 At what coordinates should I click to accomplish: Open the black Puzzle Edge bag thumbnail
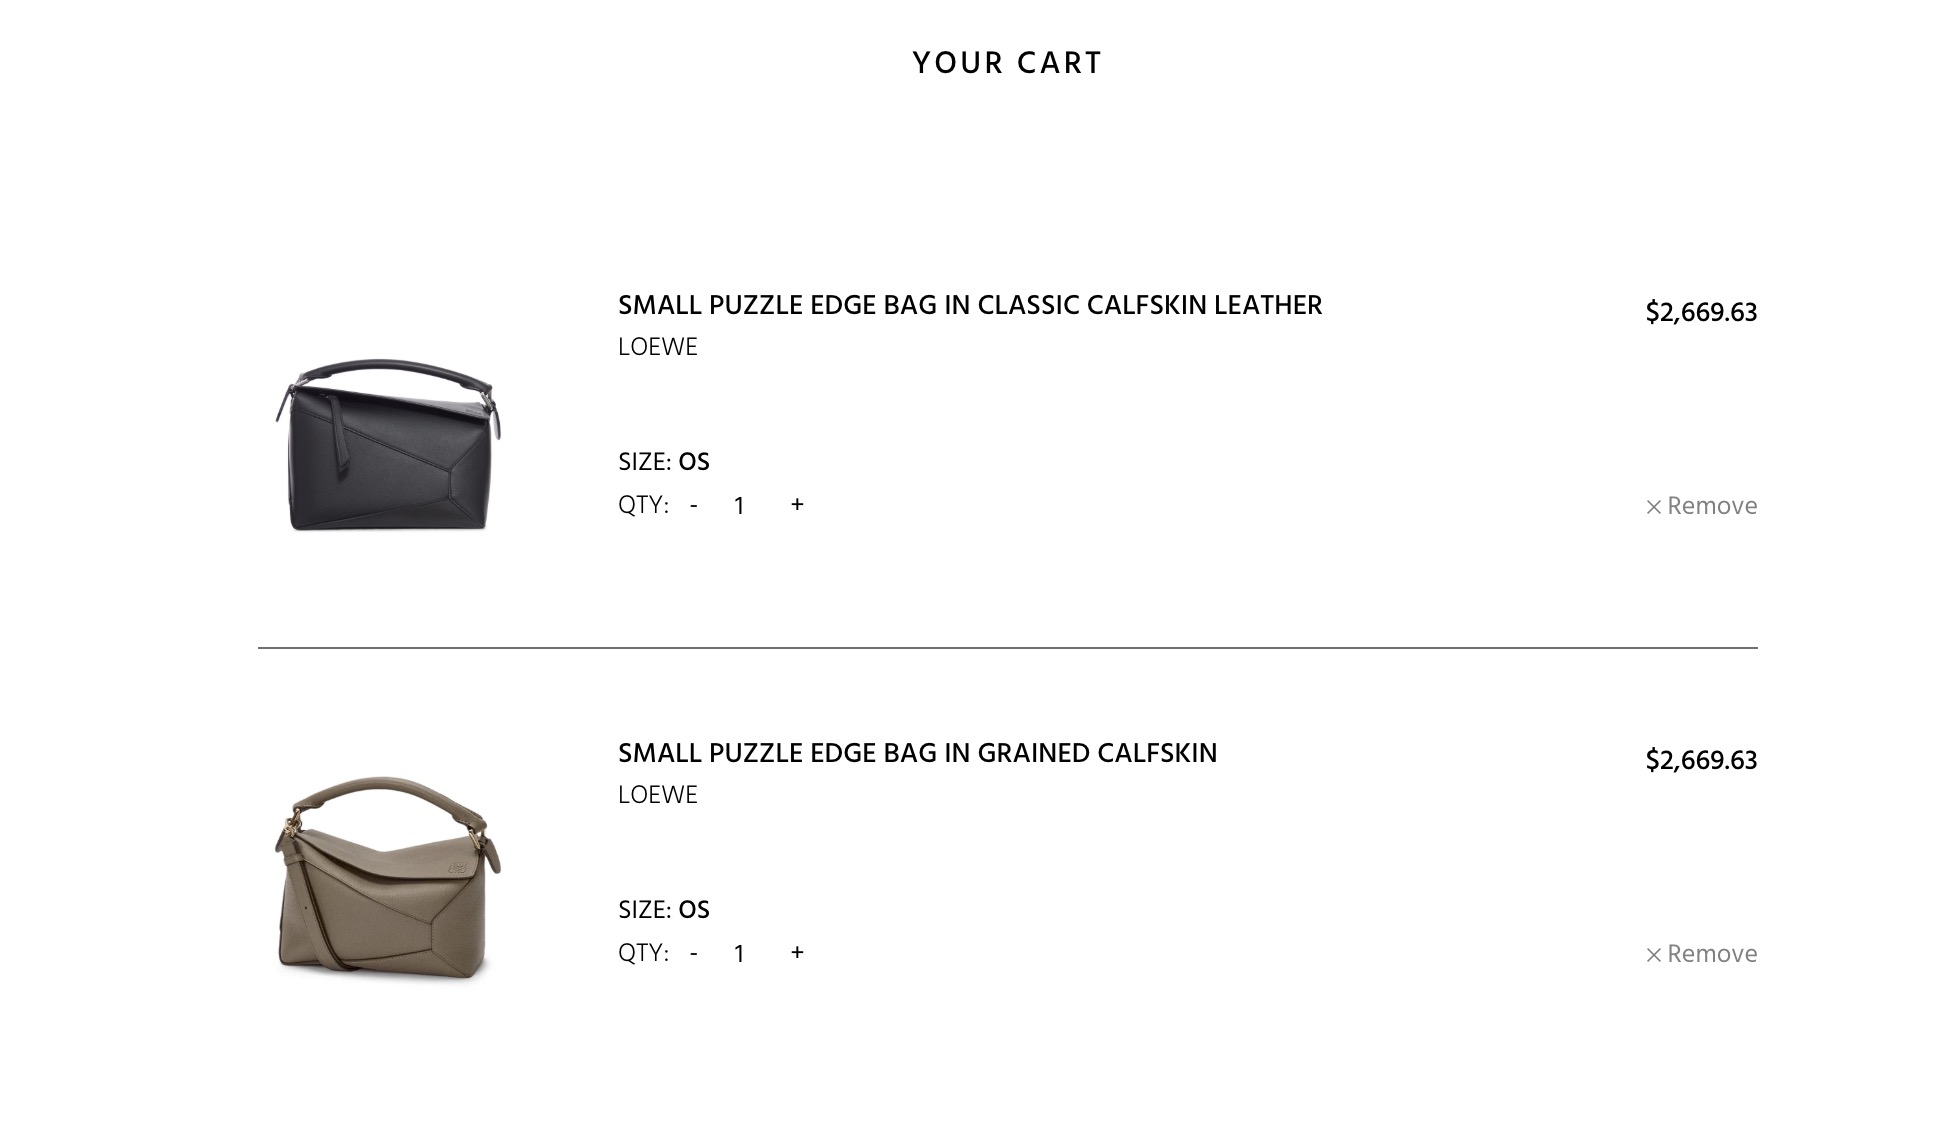click(x=389, y=445)
